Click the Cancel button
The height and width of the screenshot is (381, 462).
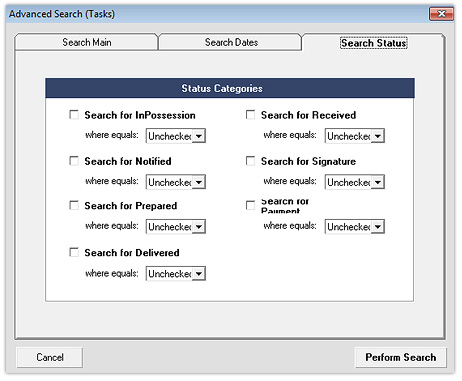pos(50,357)
